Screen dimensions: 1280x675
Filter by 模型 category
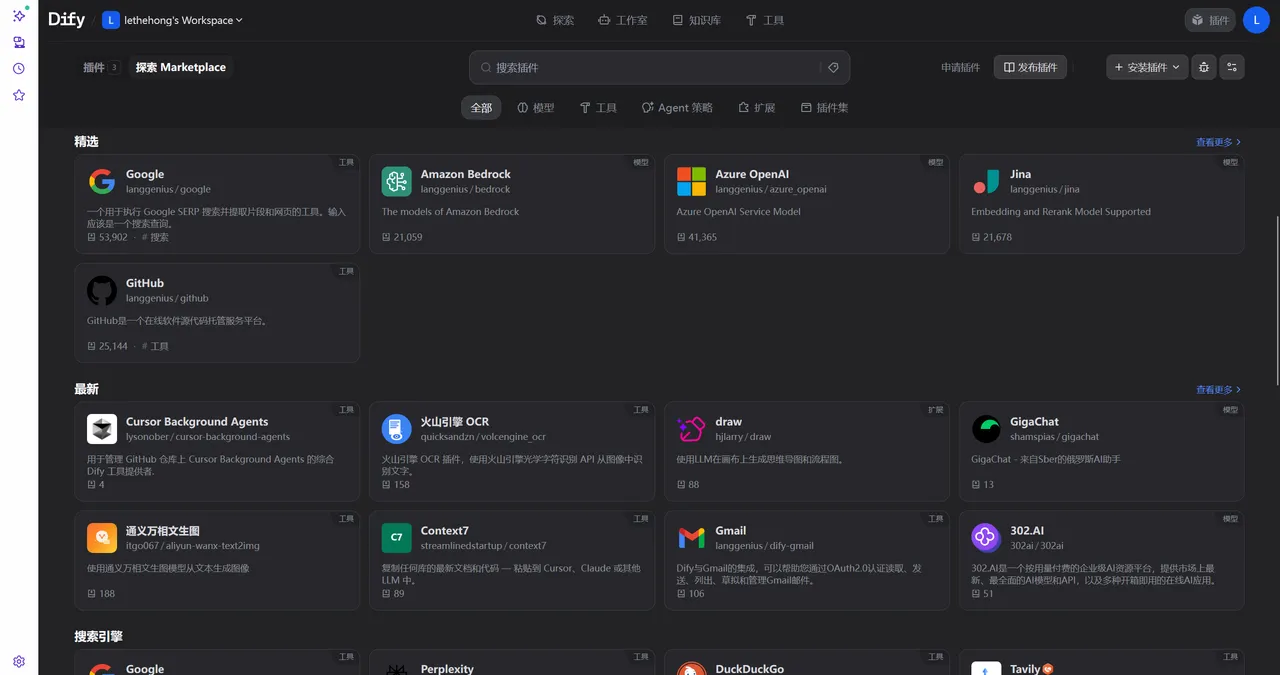tap(535, 107)
